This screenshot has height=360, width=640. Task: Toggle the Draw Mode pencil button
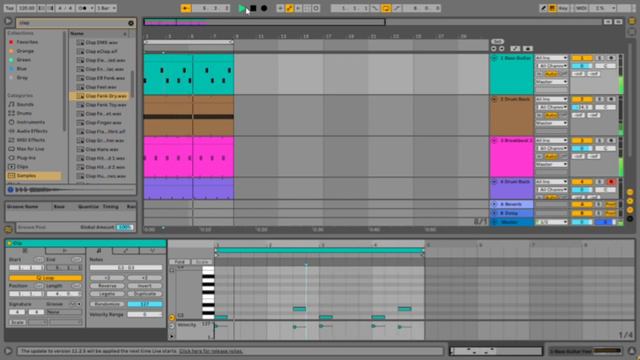tap(543, 8)
